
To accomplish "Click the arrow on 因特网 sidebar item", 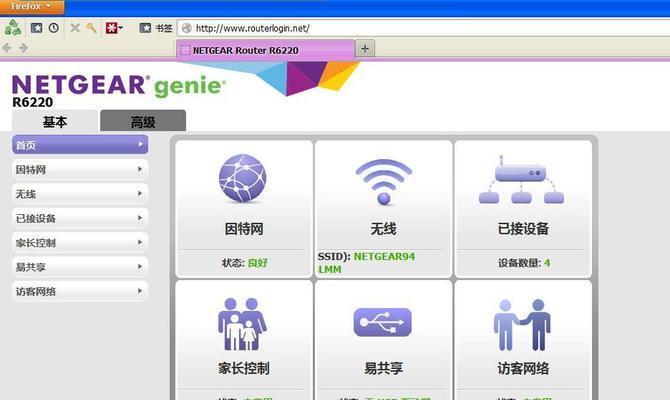I will [x=140, y=170].
